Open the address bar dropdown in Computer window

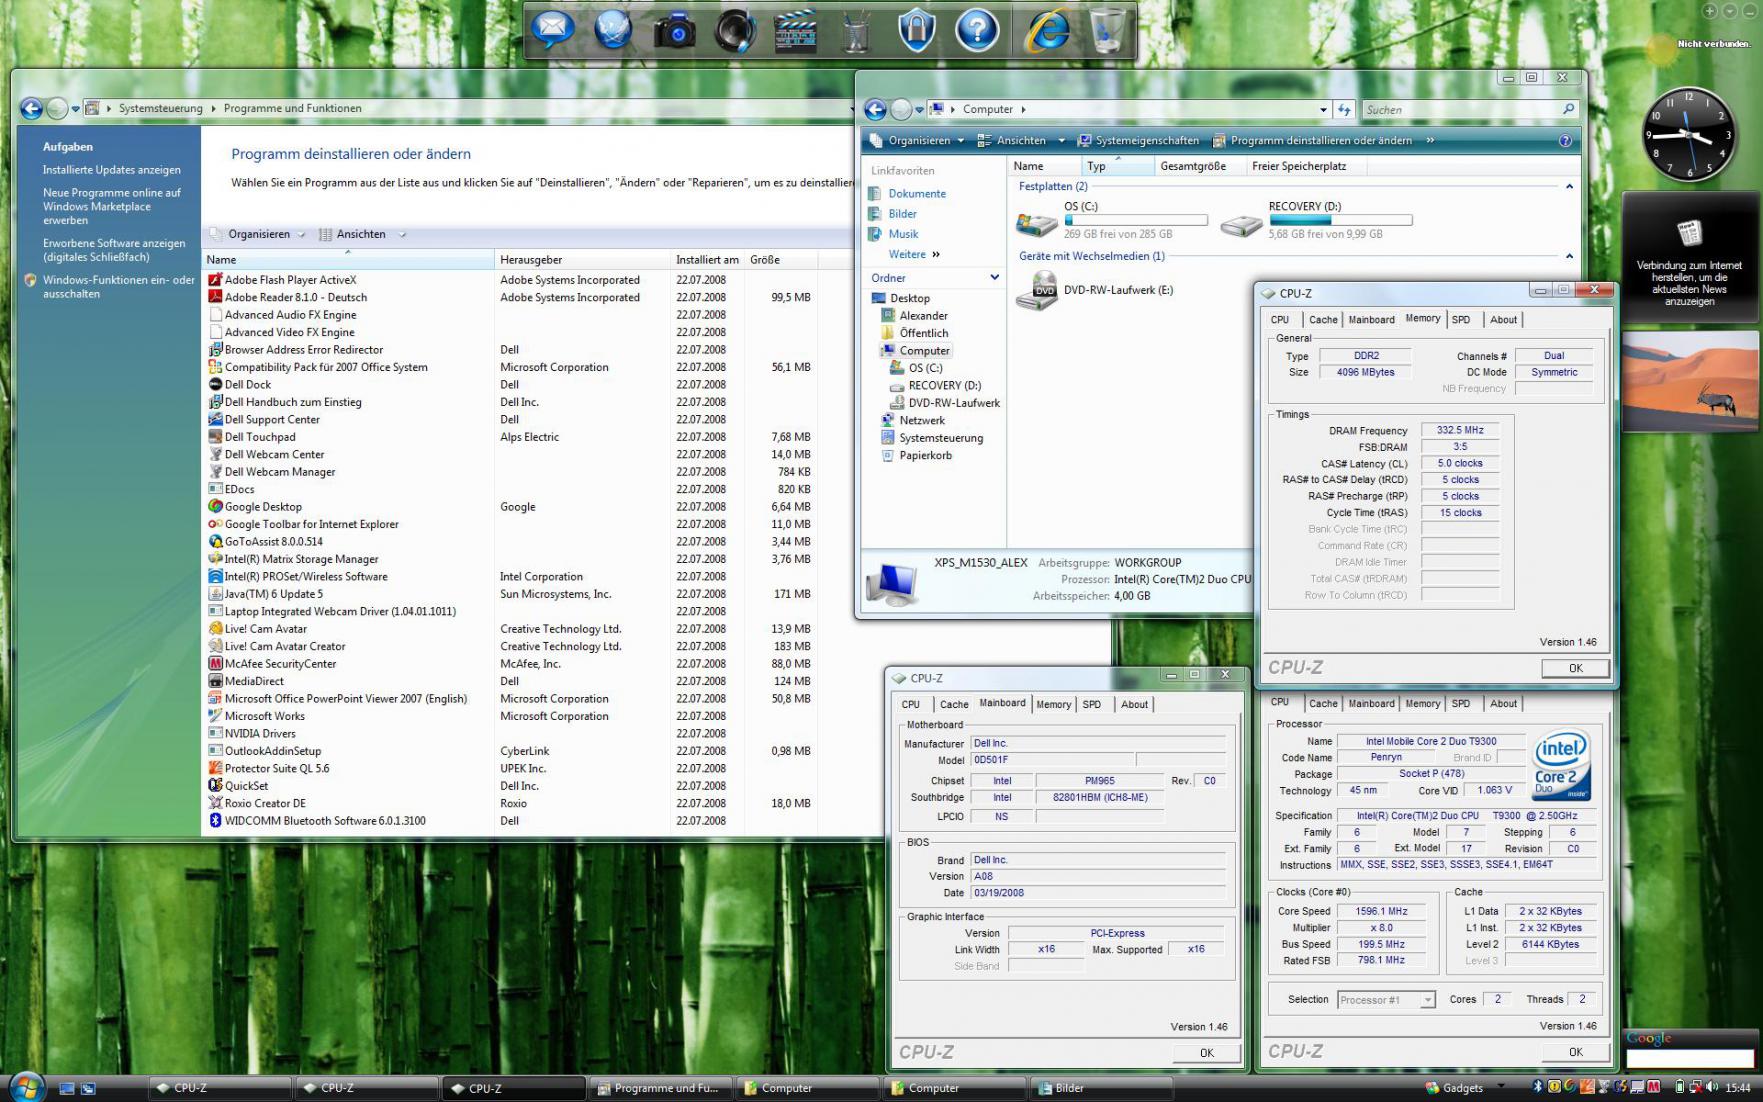coord(1323,109)
